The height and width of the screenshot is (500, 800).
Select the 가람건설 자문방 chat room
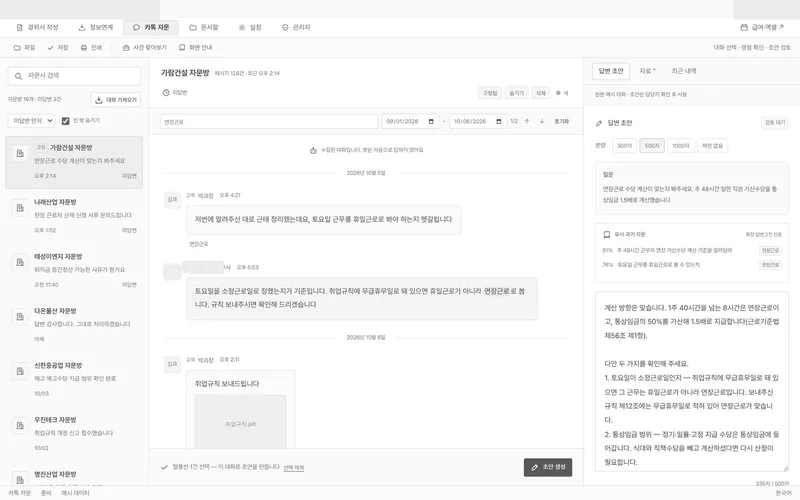point(74,162)
